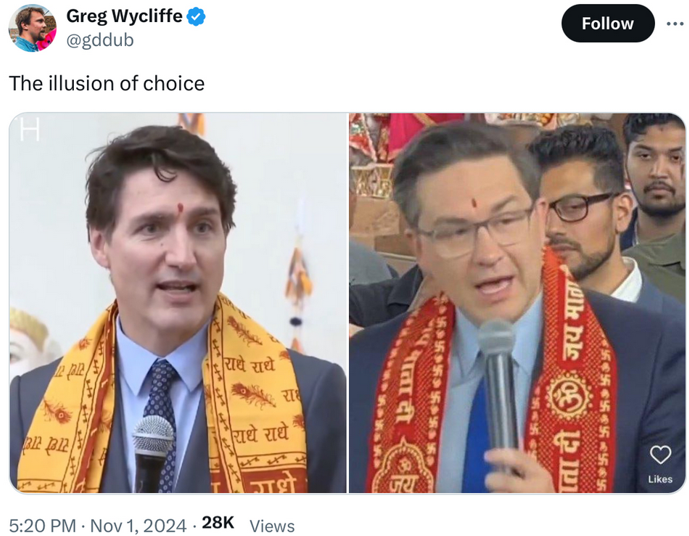Screen dimensions: 689x536
Task: Click the H watermark on left photo
Action: (x=30, y=129)
